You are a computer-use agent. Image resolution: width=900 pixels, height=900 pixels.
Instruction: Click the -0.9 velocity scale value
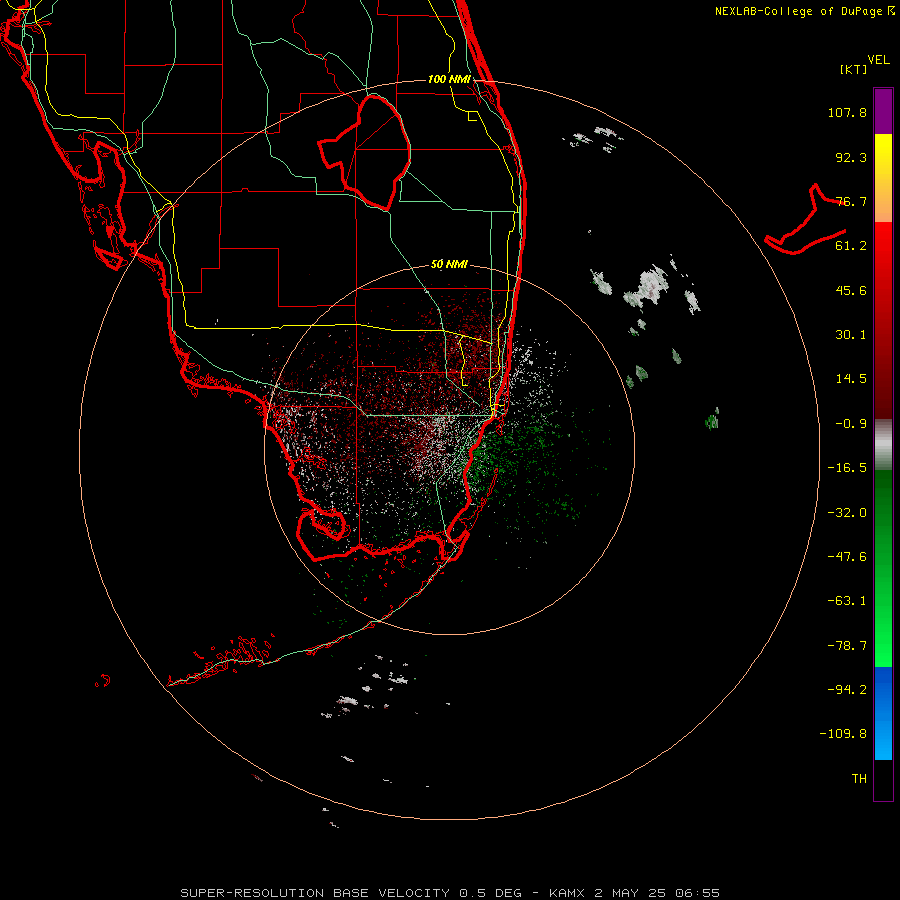[851, 424]
